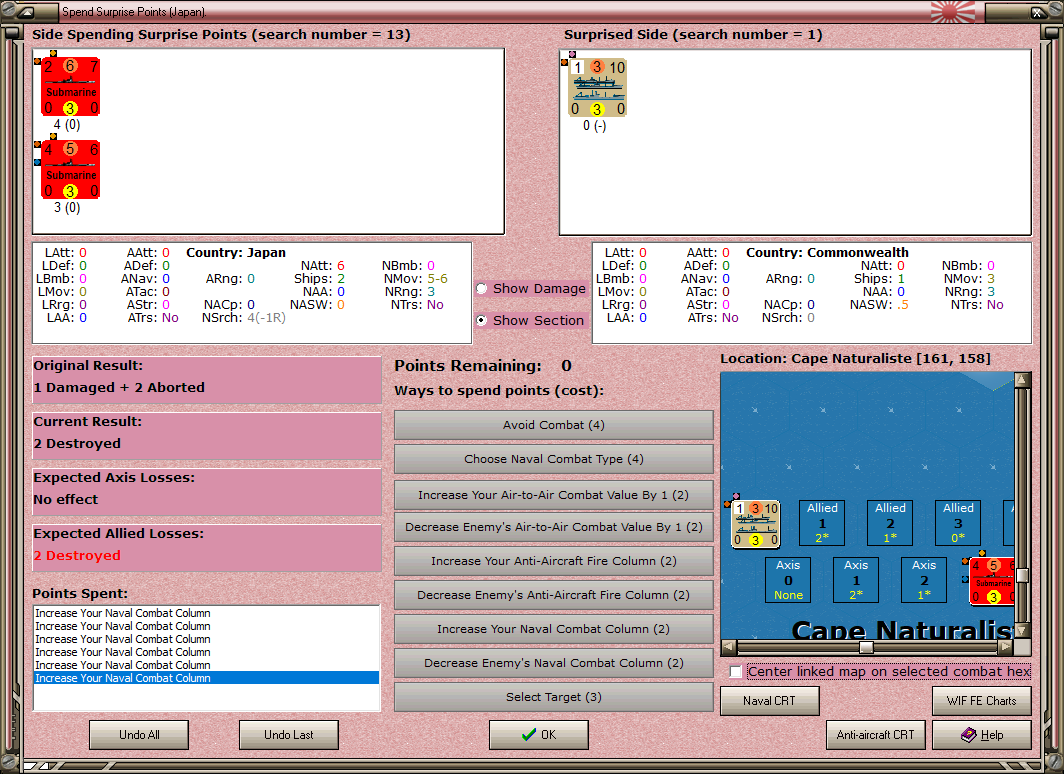Click the convoy counter on the map
This screenshot has height=774, width=1064.
[756, 524]
